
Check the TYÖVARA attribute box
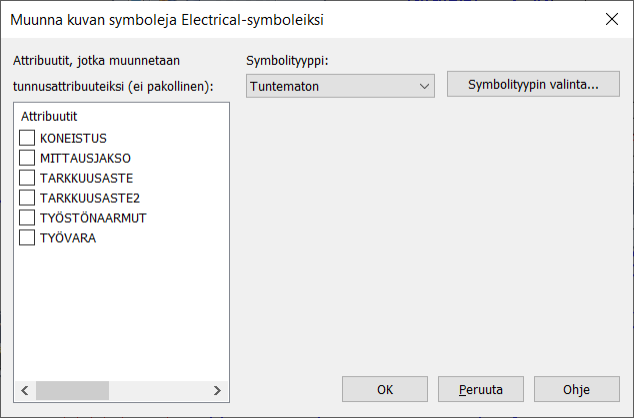pos(27,238)
